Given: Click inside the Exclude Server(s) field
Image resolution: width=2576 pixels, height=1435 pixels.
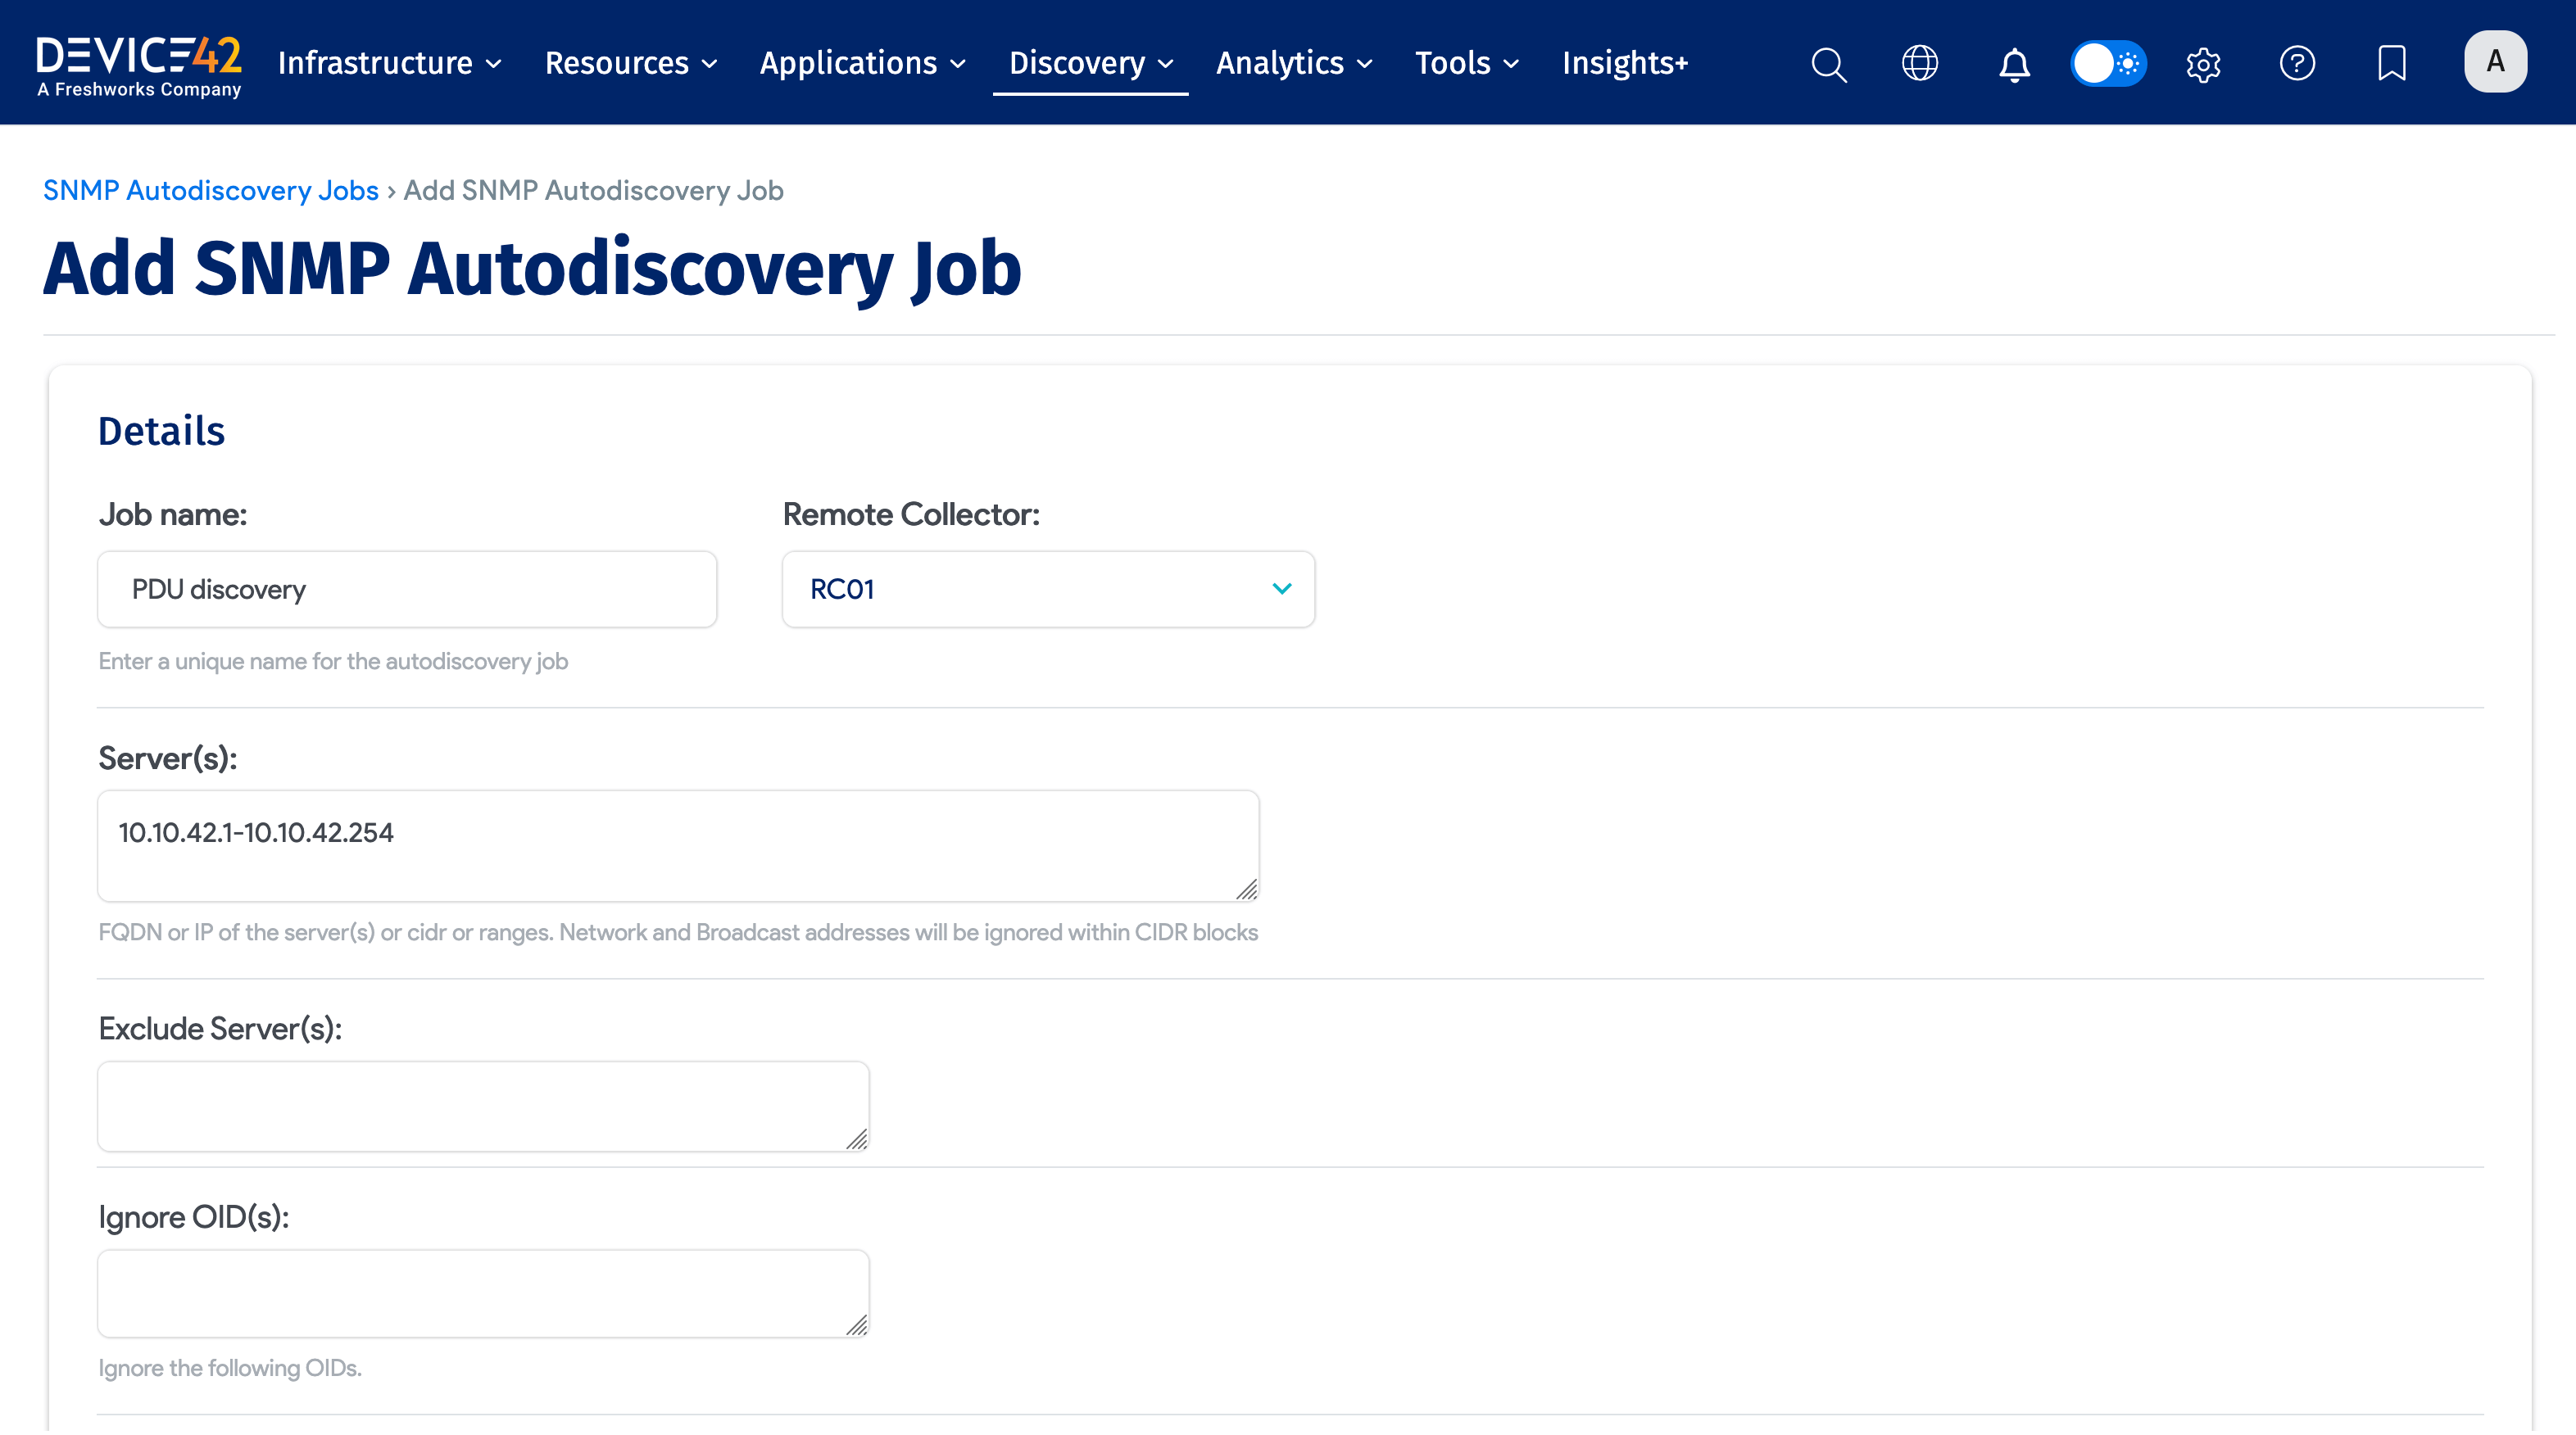Looking at the screenshot, I should click(483, 1106).
